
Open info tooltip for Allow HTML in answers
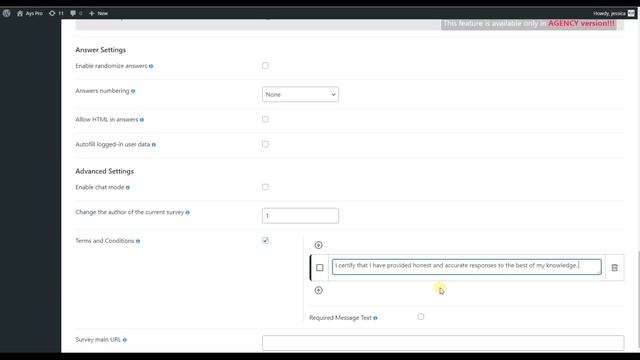(x=142, y=120)
